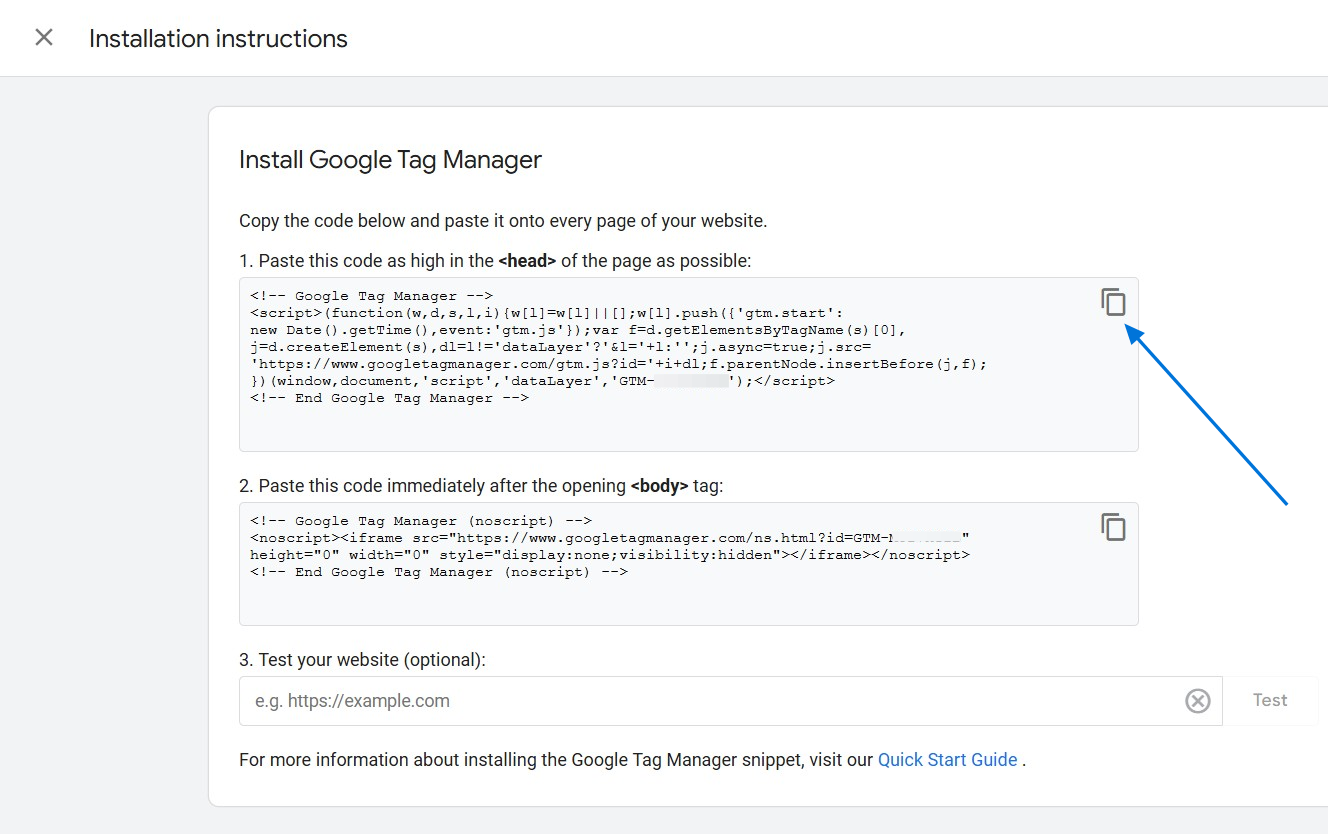Image resolution: width=1328 pixels, height=834 pixels.
Task: Click the 'Test your website (optional)' label
Action: point(362,660)
